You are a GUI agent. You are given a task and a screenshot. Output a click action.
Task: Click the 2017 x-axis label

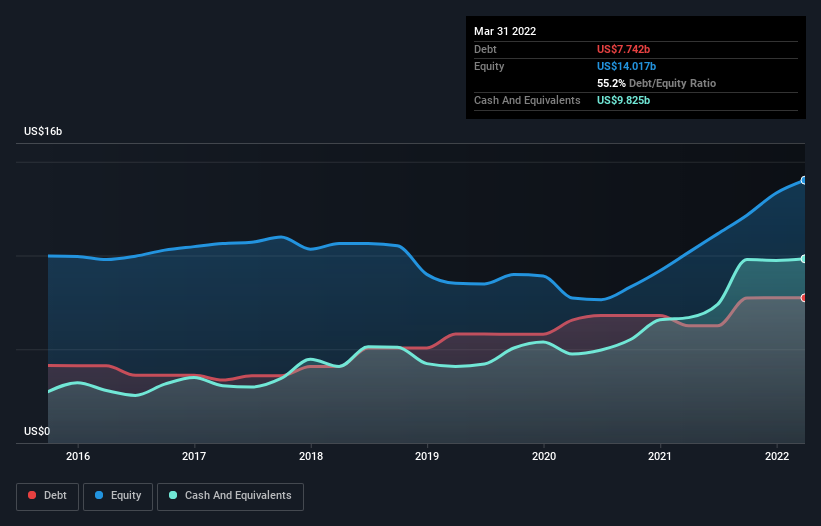coord(194,456)
